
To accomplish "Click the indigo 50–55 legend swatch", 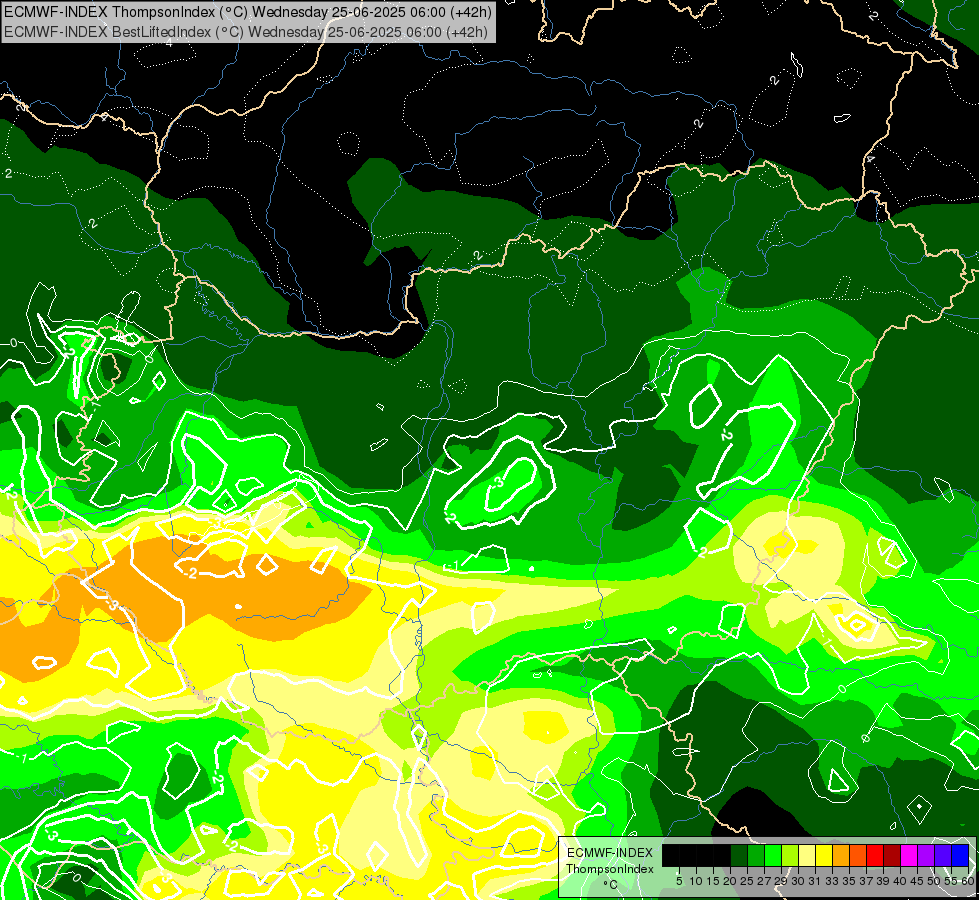I will coord(943,855).
